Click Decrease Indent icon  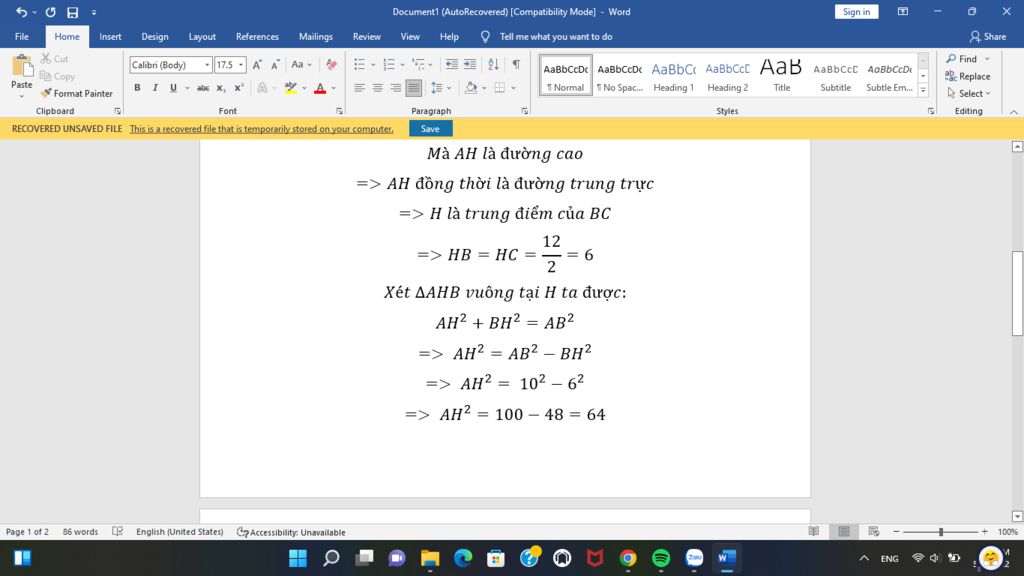point(451,64)
